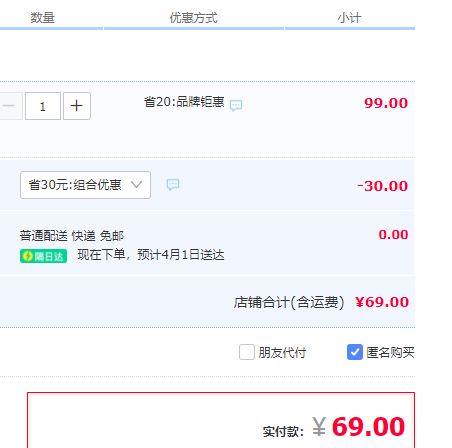
Task: Click the 店铺合计 ¥69.00 total amount
Action: (x=382, y=302)
